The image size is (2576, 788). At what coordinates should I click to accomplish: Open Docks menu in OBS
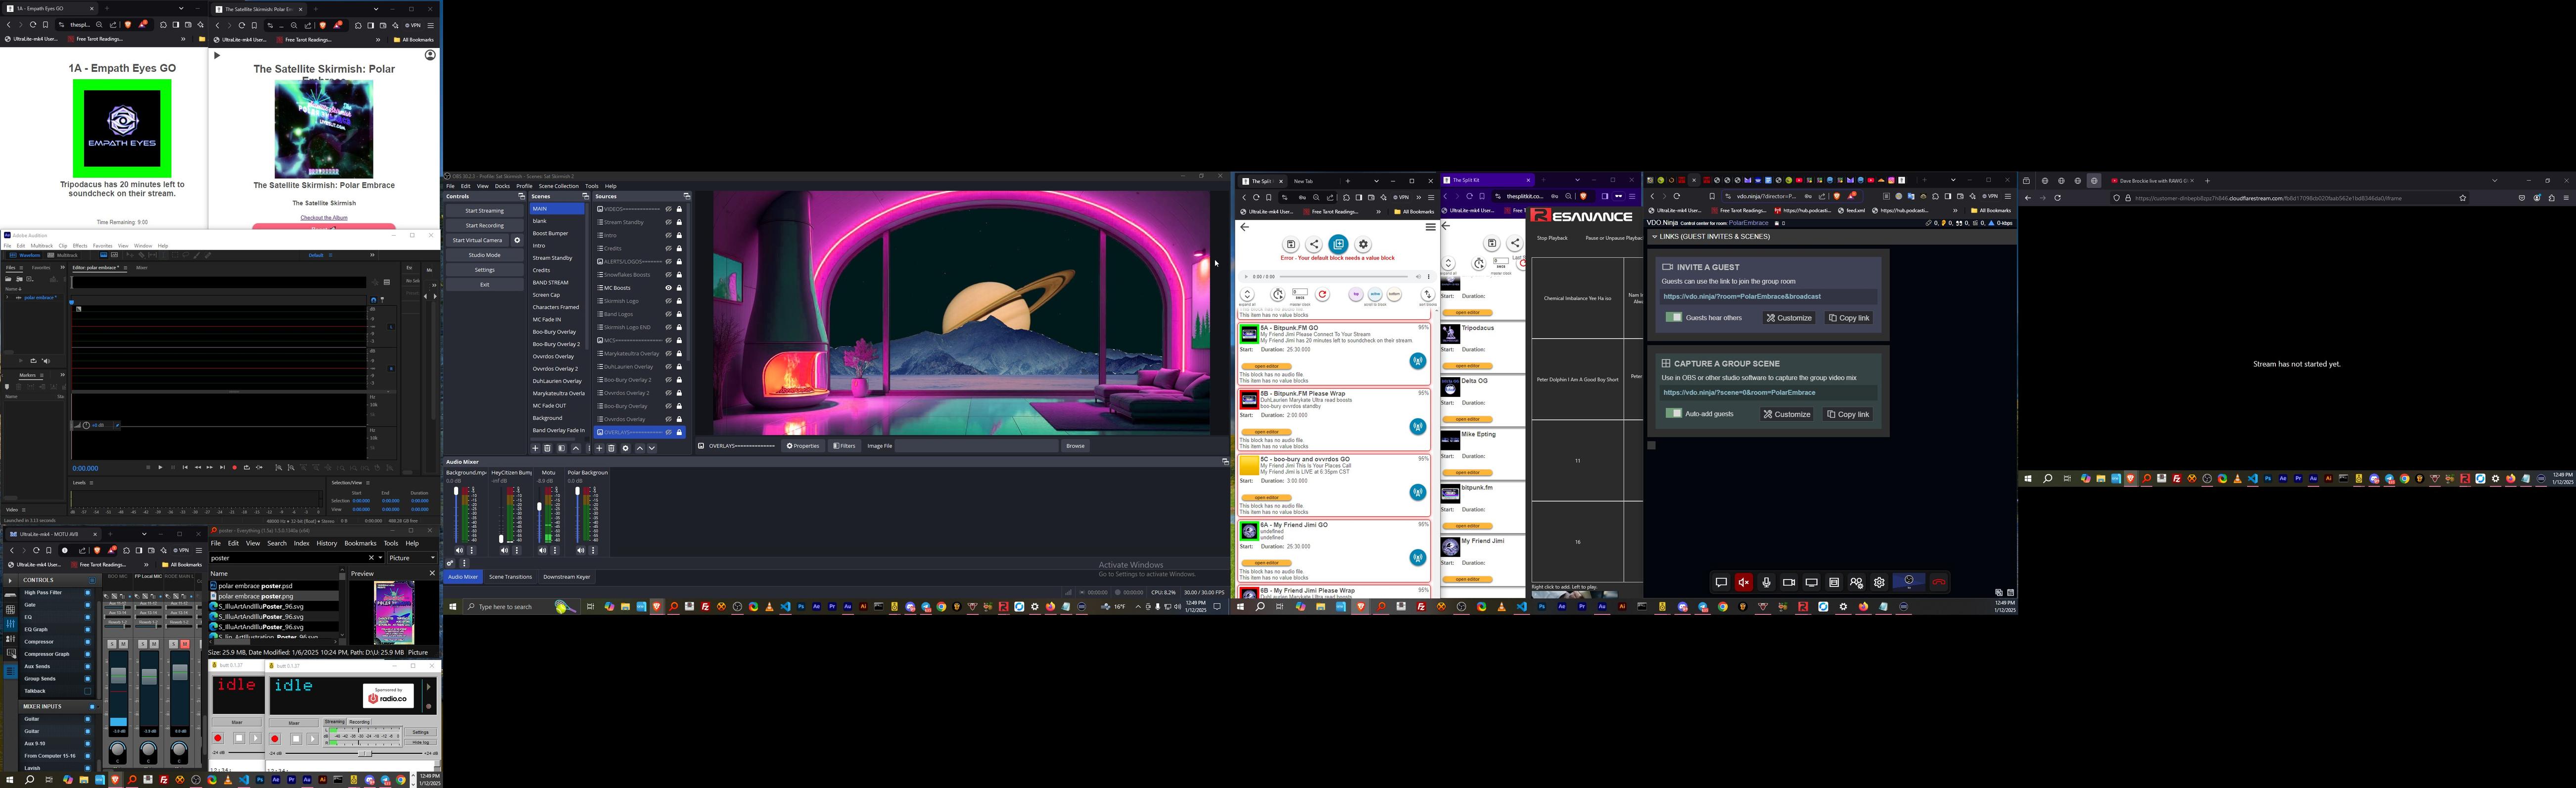[502, 186]
